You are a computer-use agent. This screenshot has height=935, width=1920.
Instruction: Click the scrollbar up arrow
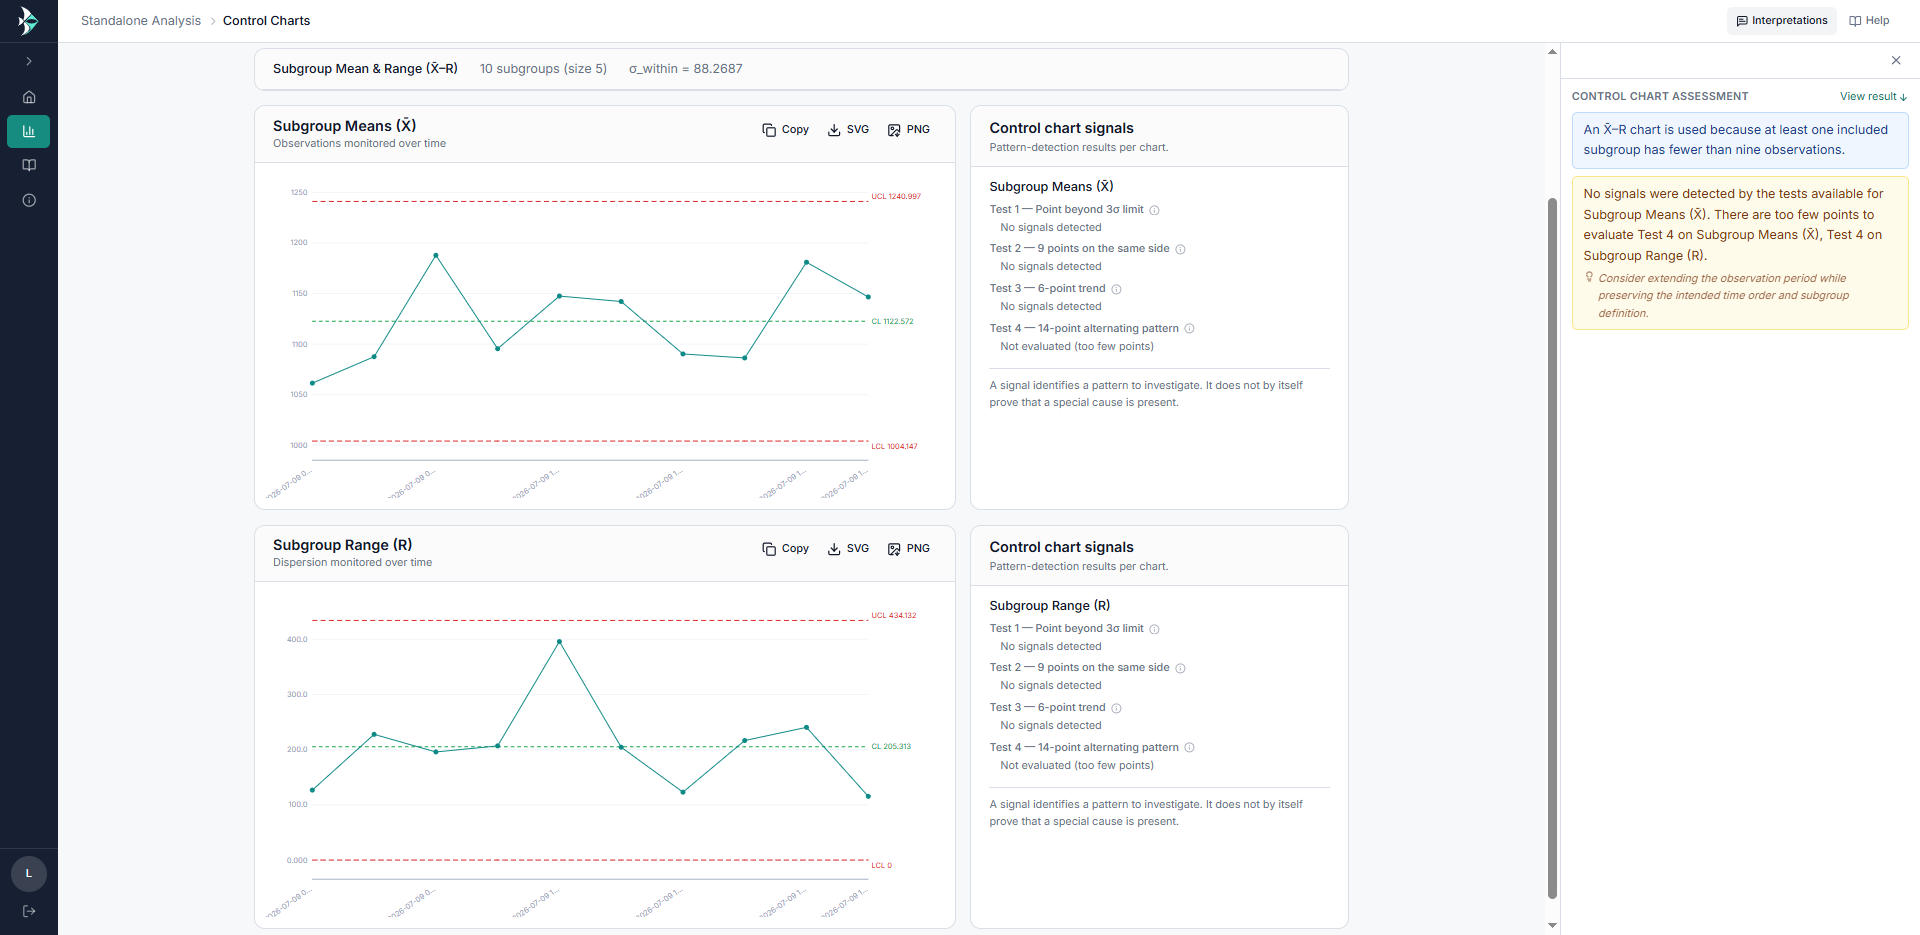click(x=1552, y=51)
